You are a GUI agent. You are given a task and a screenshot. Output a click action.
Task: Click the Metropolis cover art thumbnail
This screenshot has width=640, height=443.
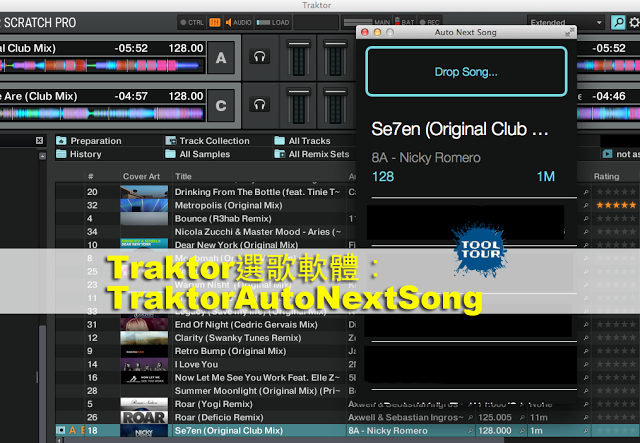pos(144,205)
